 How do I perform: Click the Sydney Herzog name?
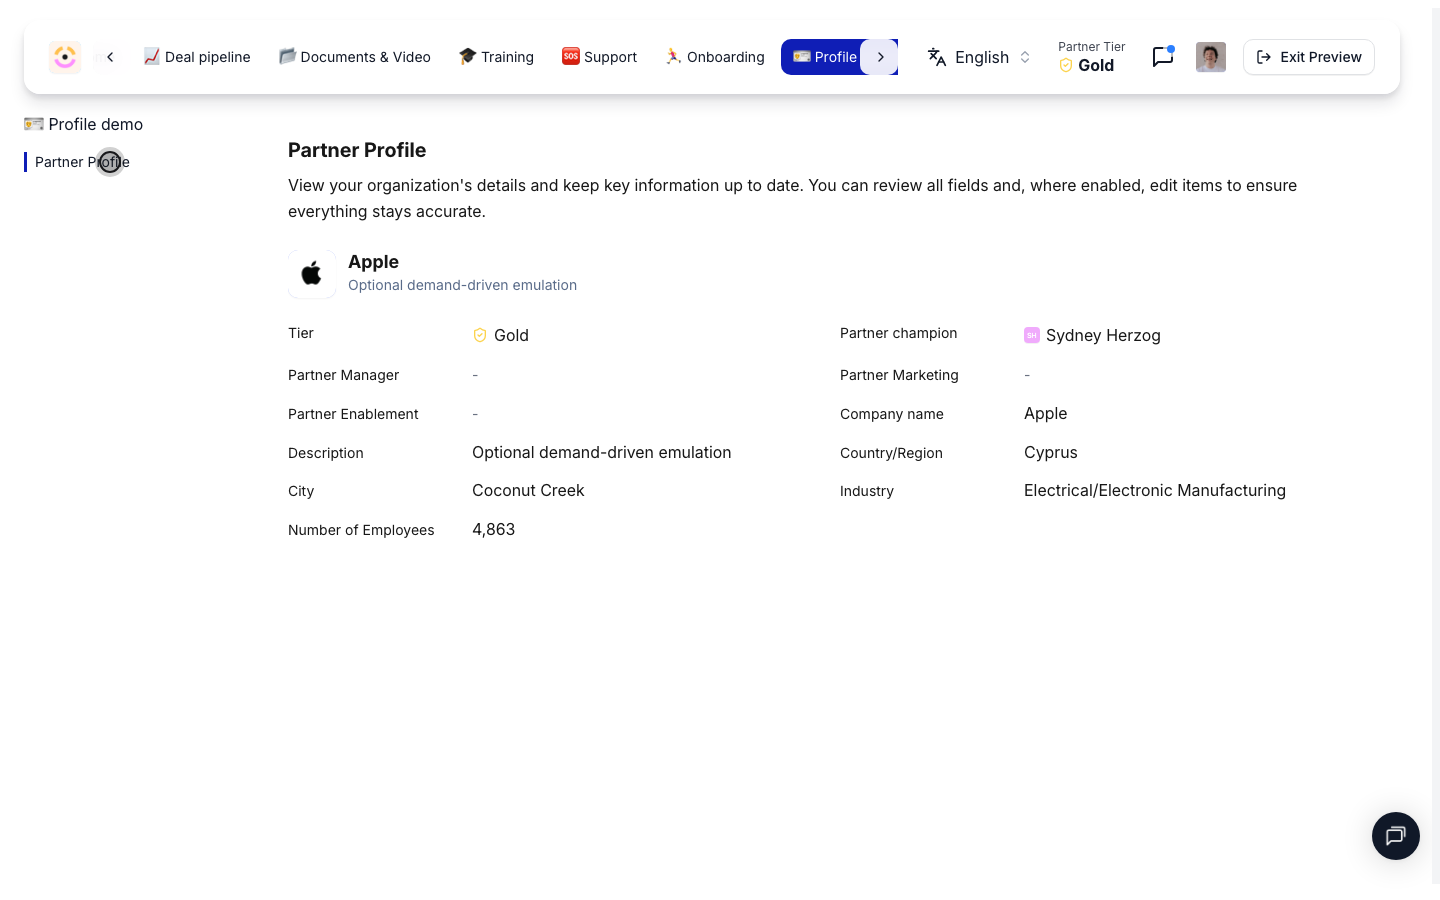pos(1103,335)
